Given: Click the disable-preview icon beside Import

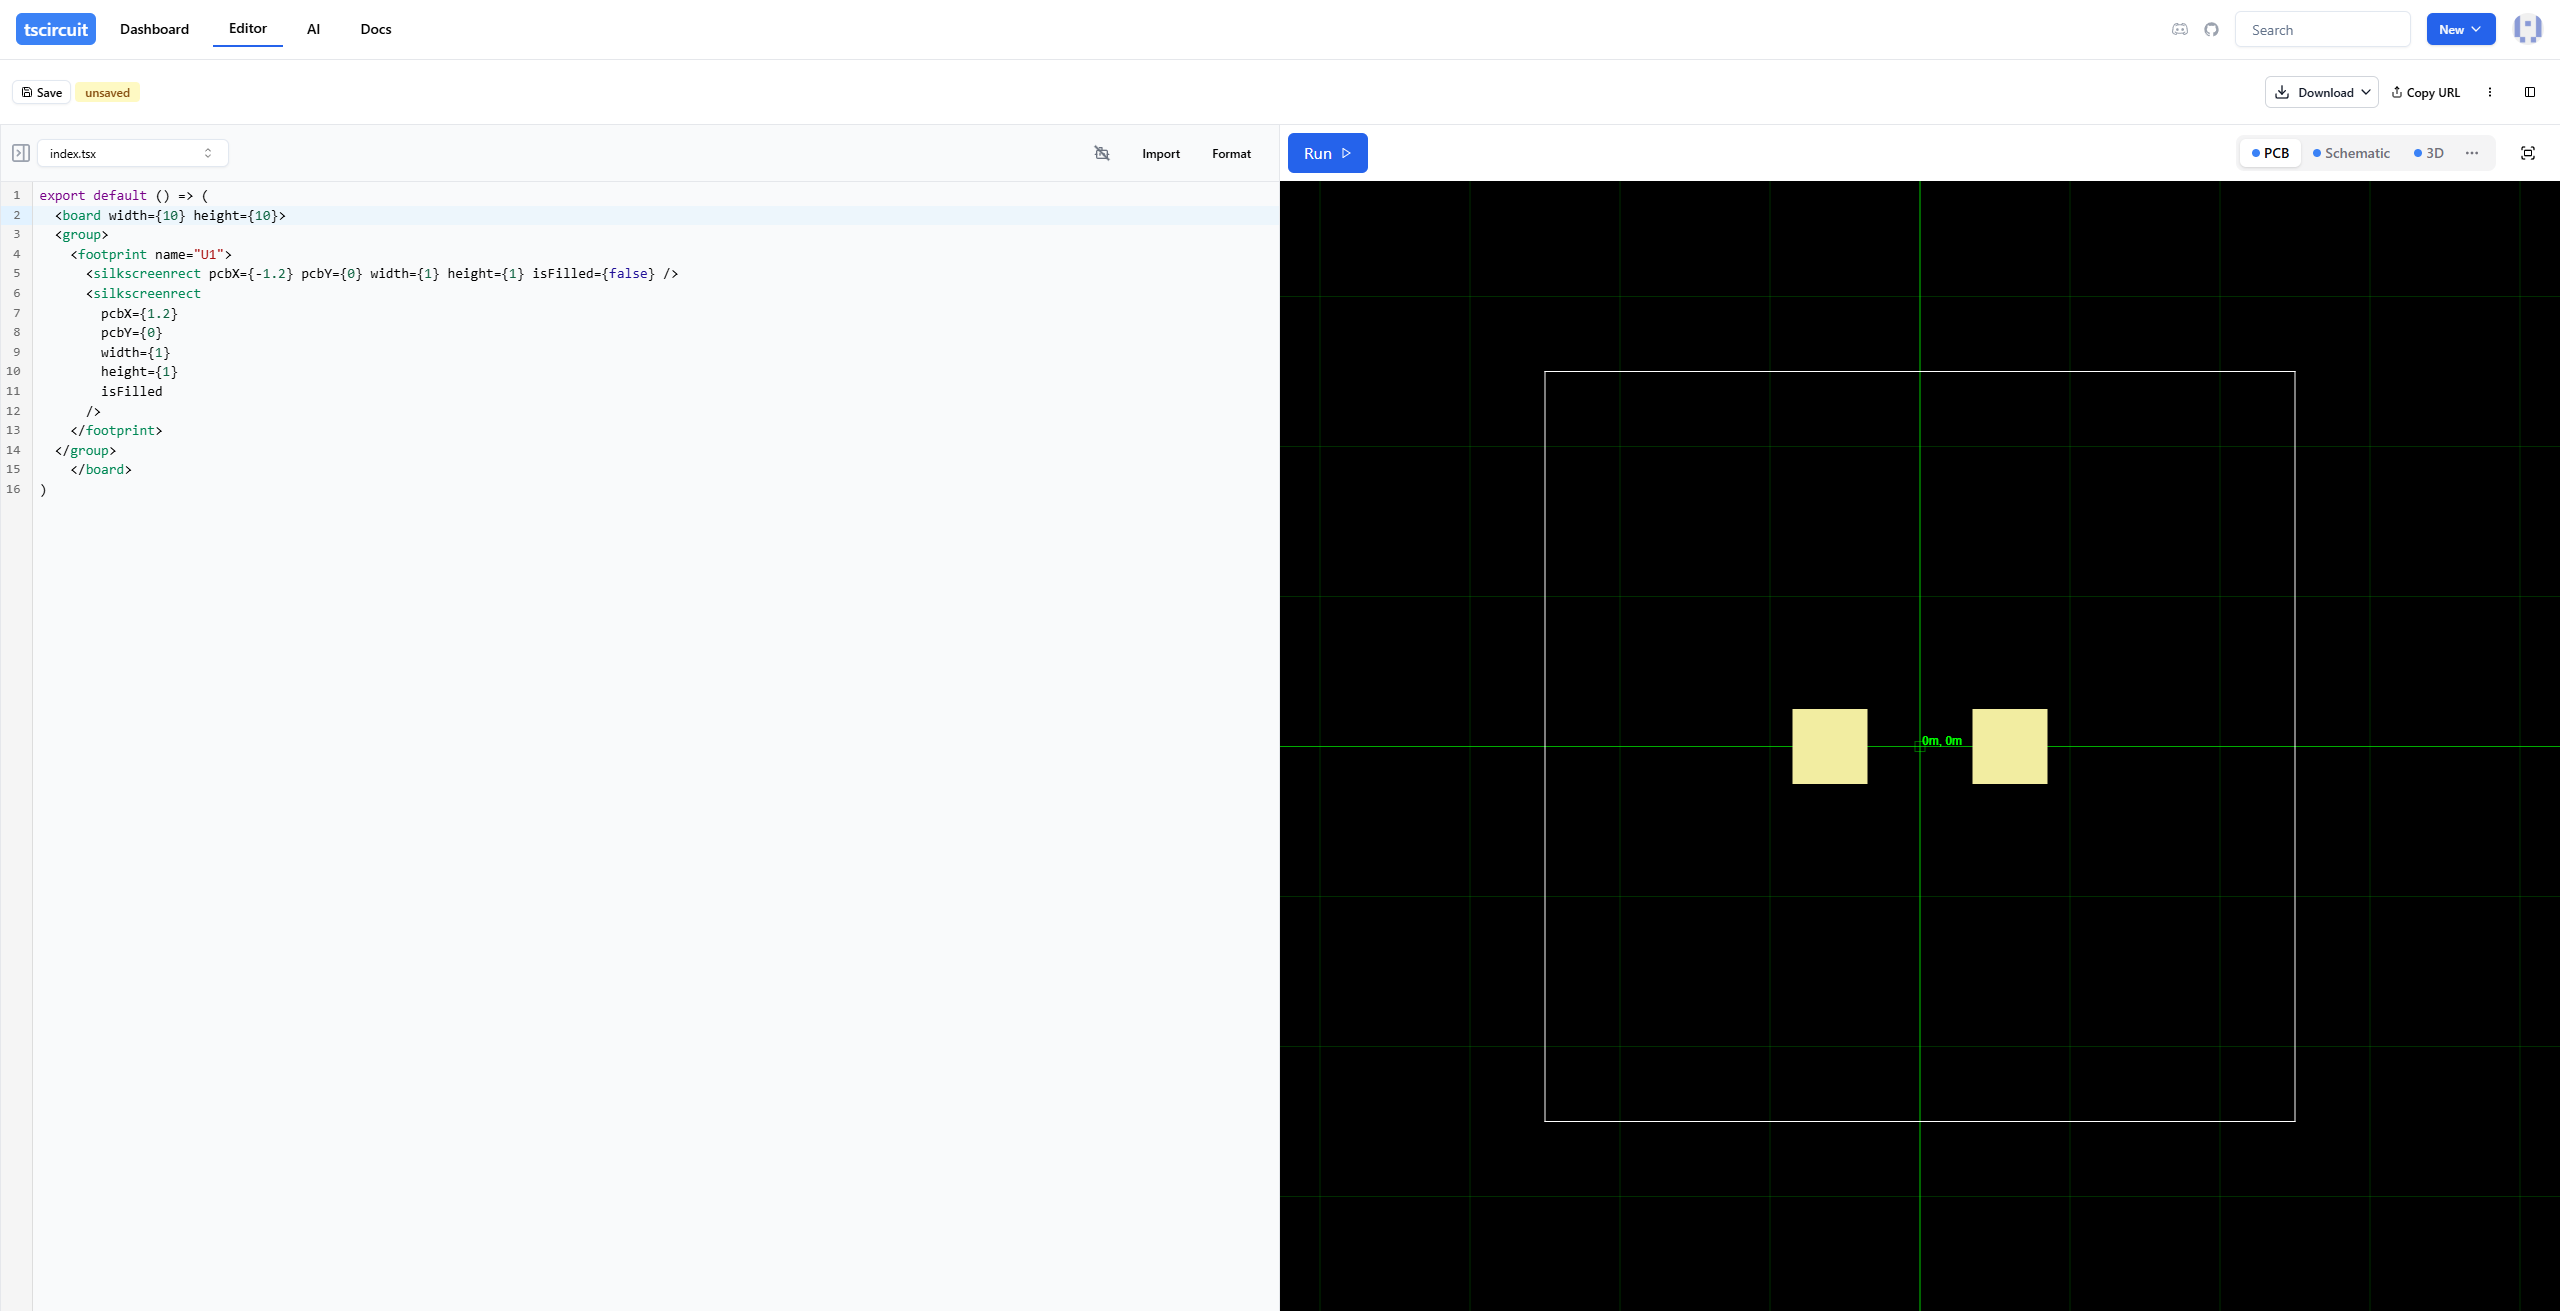Looking at the screenshot, I should click(1101, 153).
